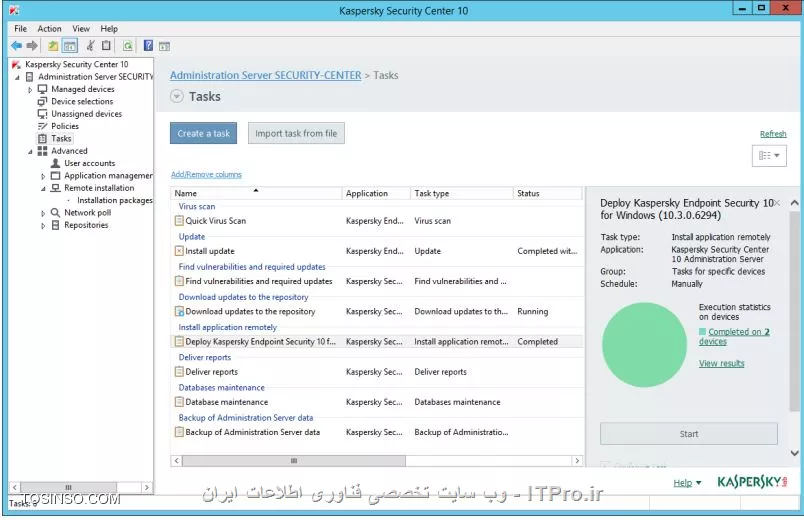Collapse the Virus scan group header

tap(197, 206)
